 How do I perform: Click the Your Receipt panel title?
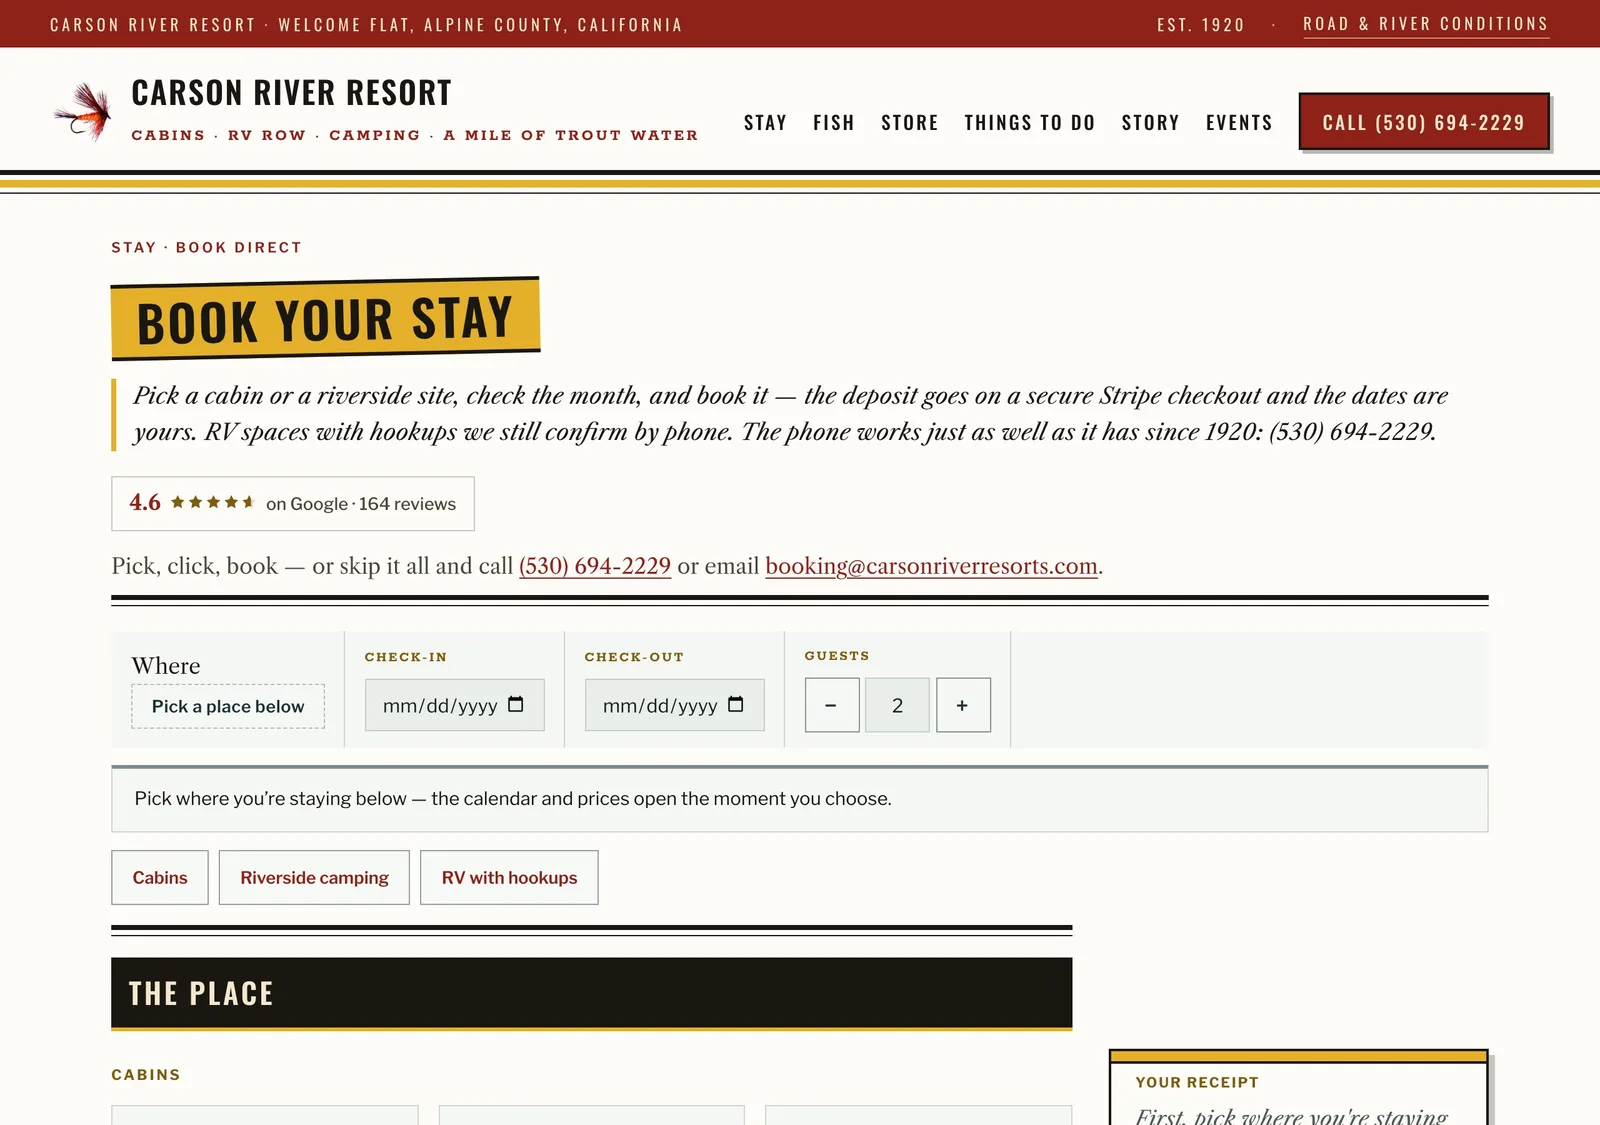click(x=1197, y=1082)
